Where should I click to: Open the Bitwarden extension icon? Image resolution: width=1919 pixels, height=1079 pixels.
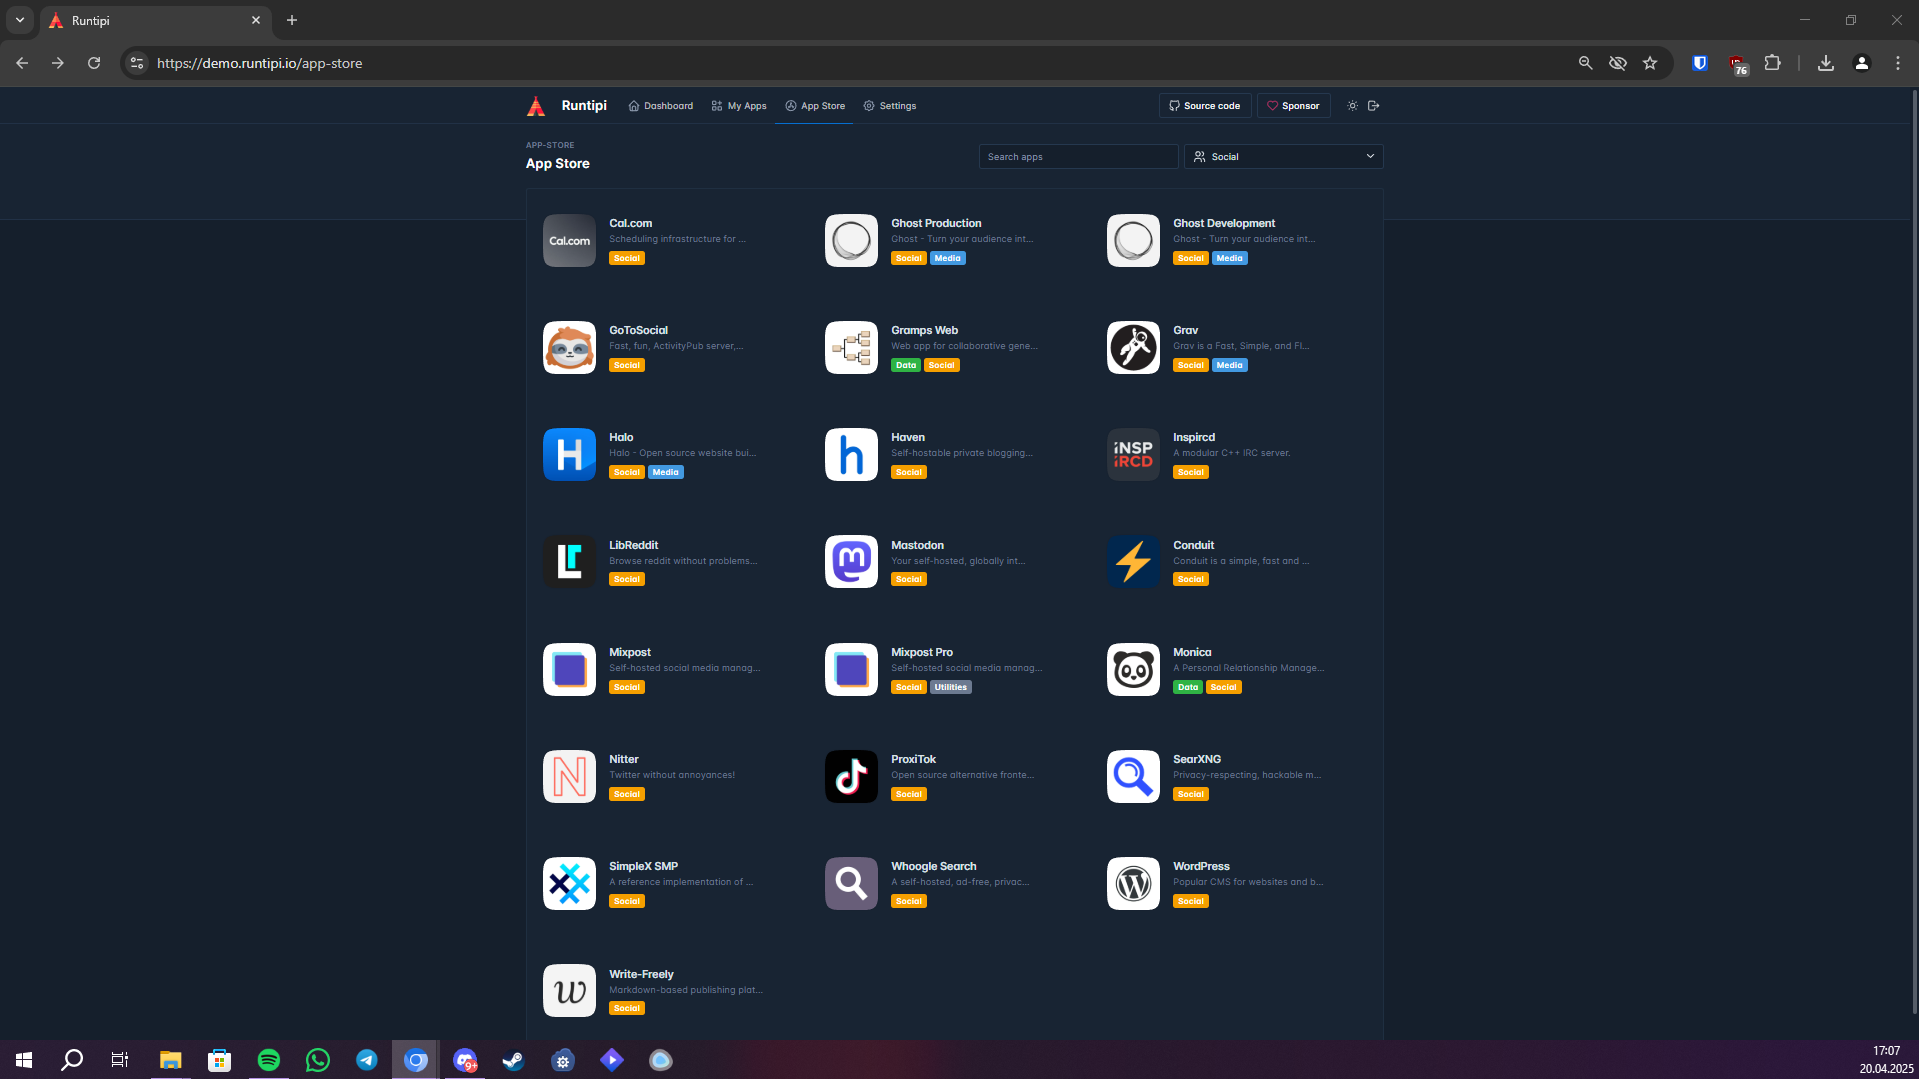pyautogui.click(x=1699, y=63)
